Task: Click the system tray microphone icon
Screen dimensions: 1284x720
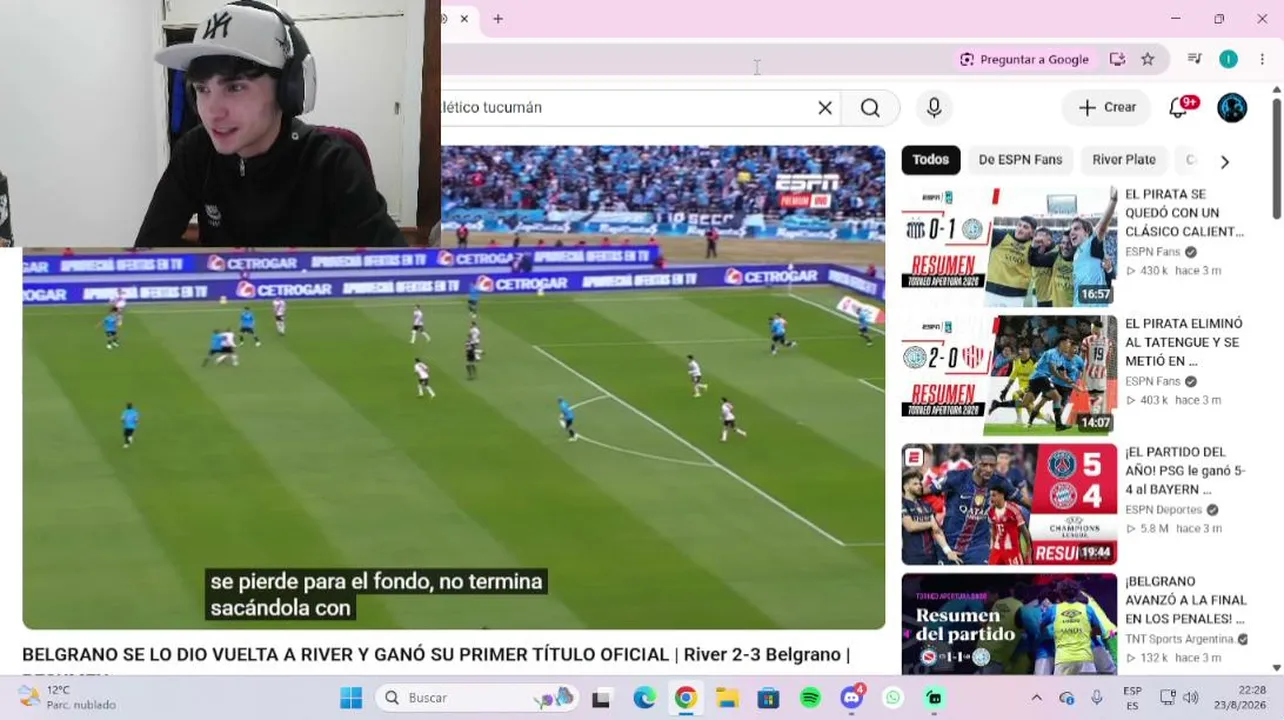Action: pos(1097,698)
